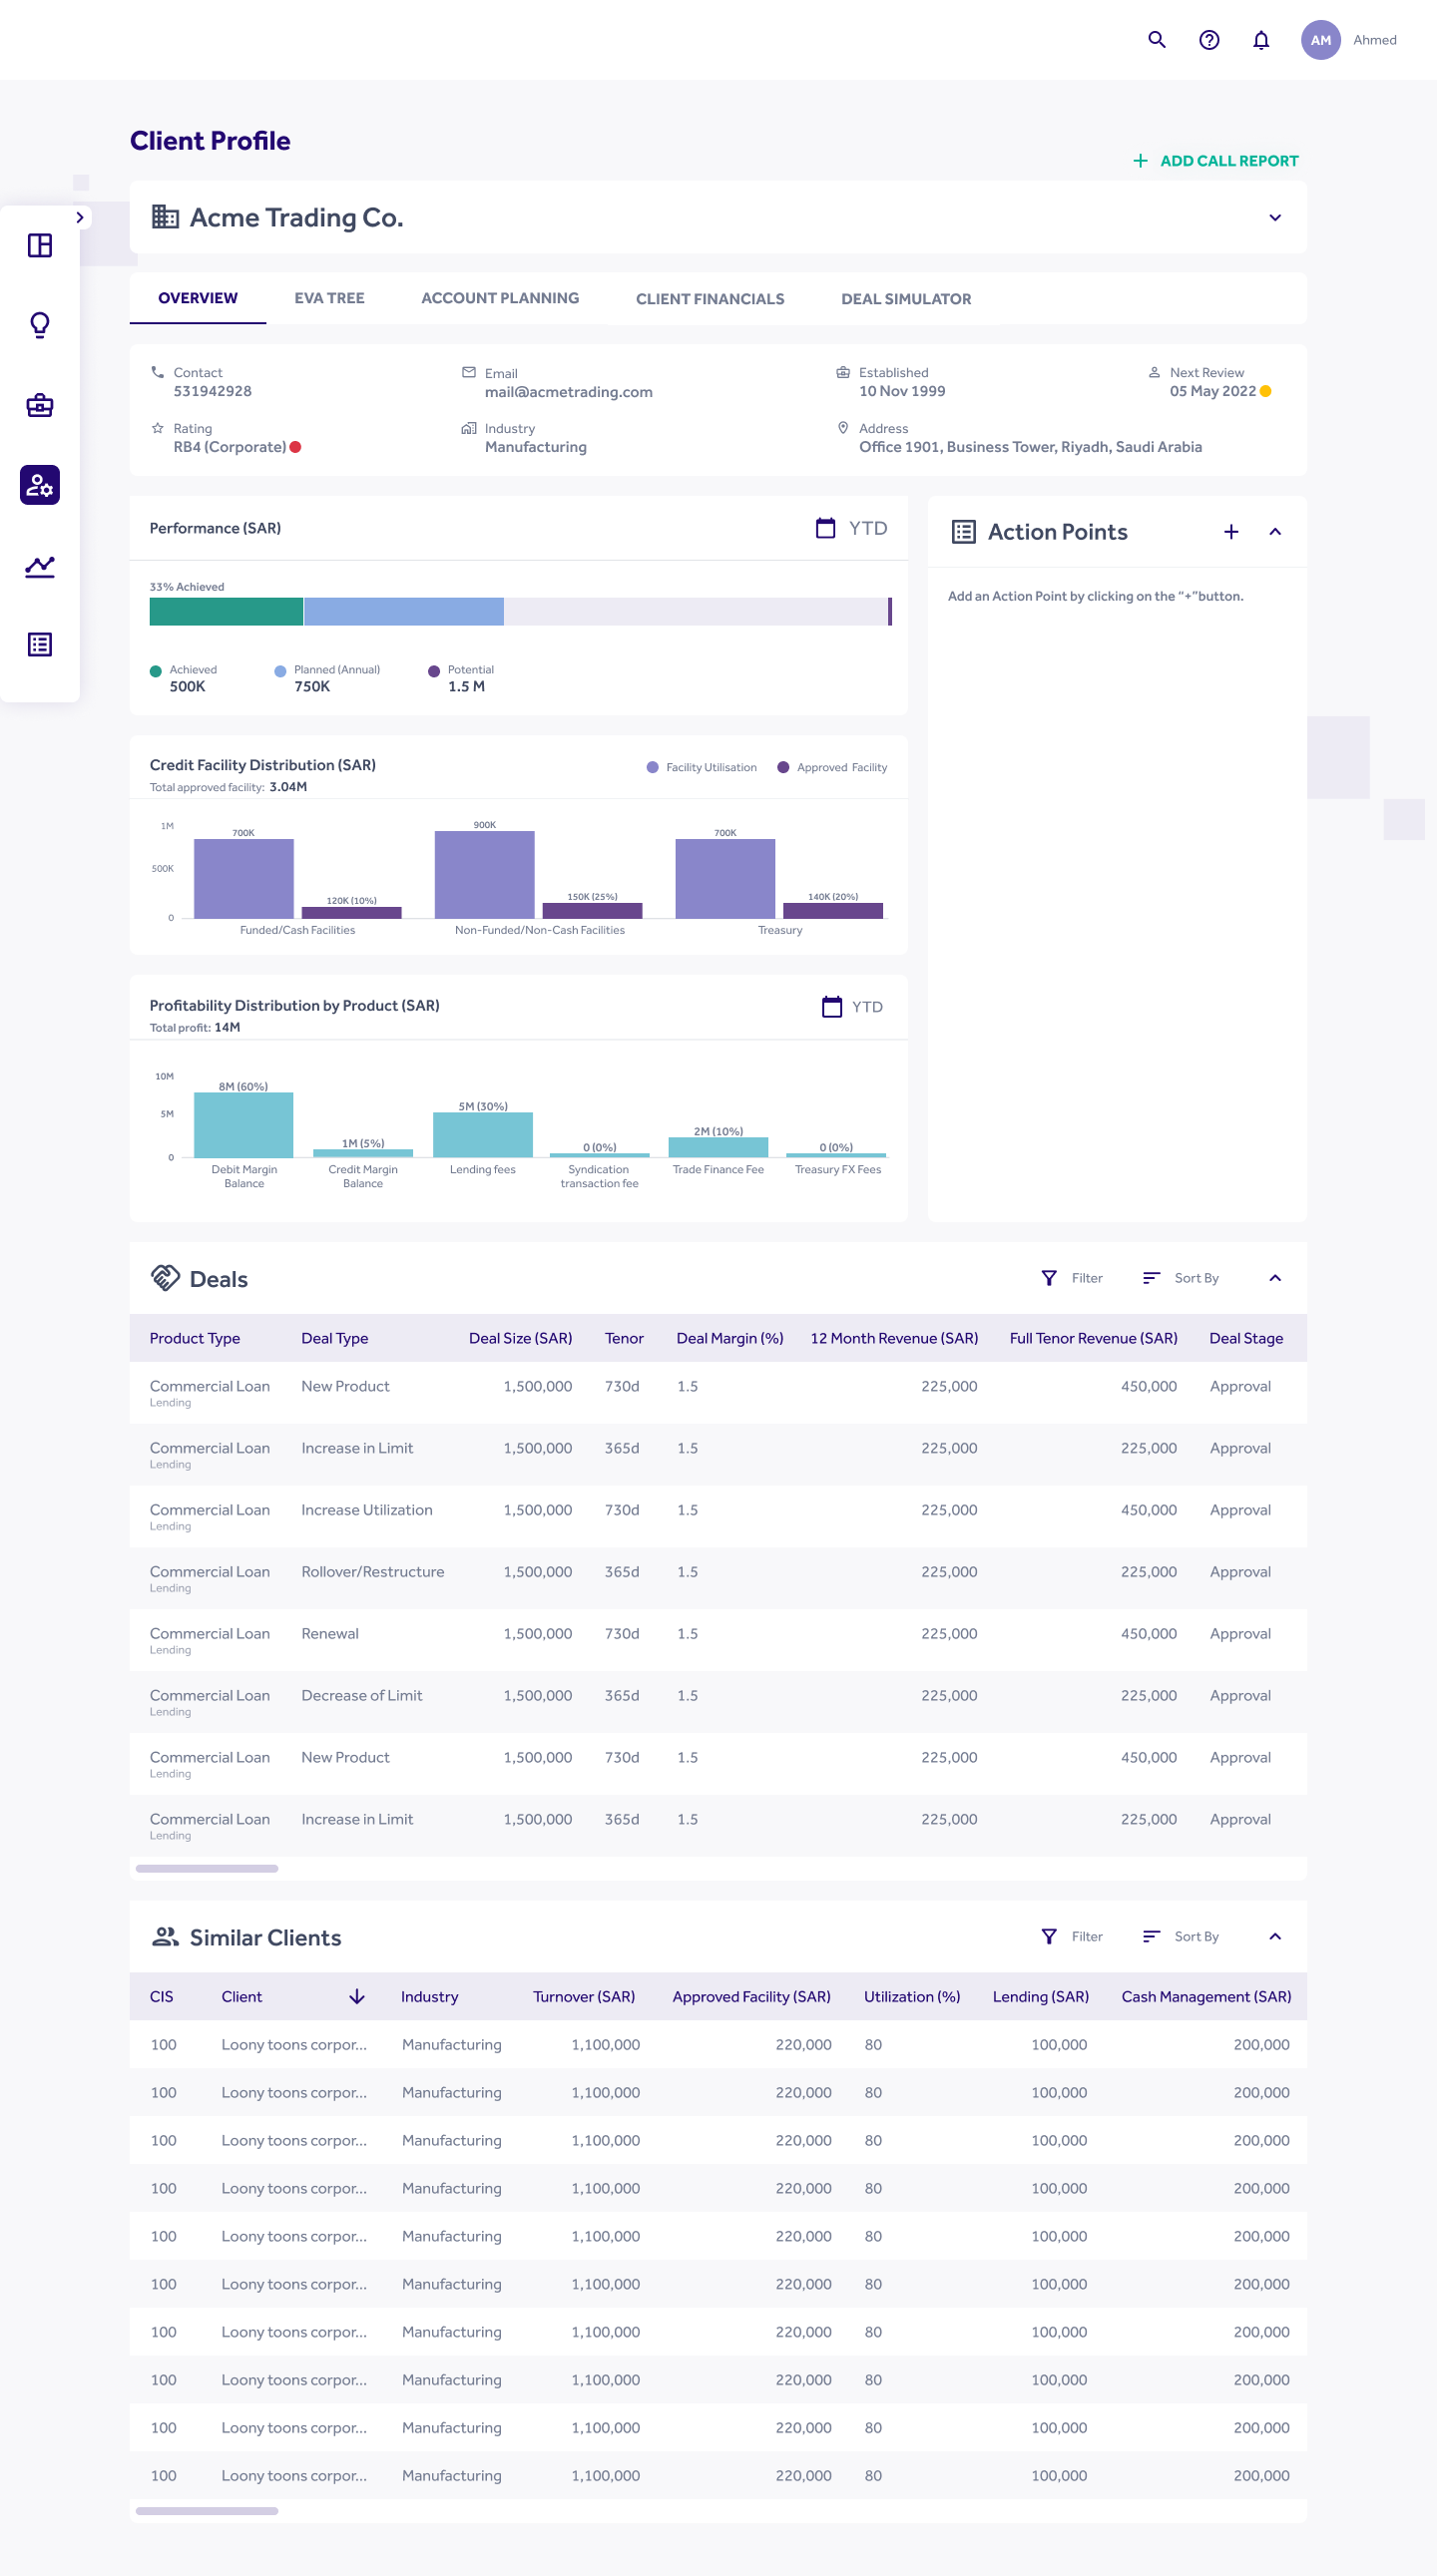Expand the Acme Trading Co. client dropdown
The height and width of the screenshot is (2576, 1437).
(1274, 218)
